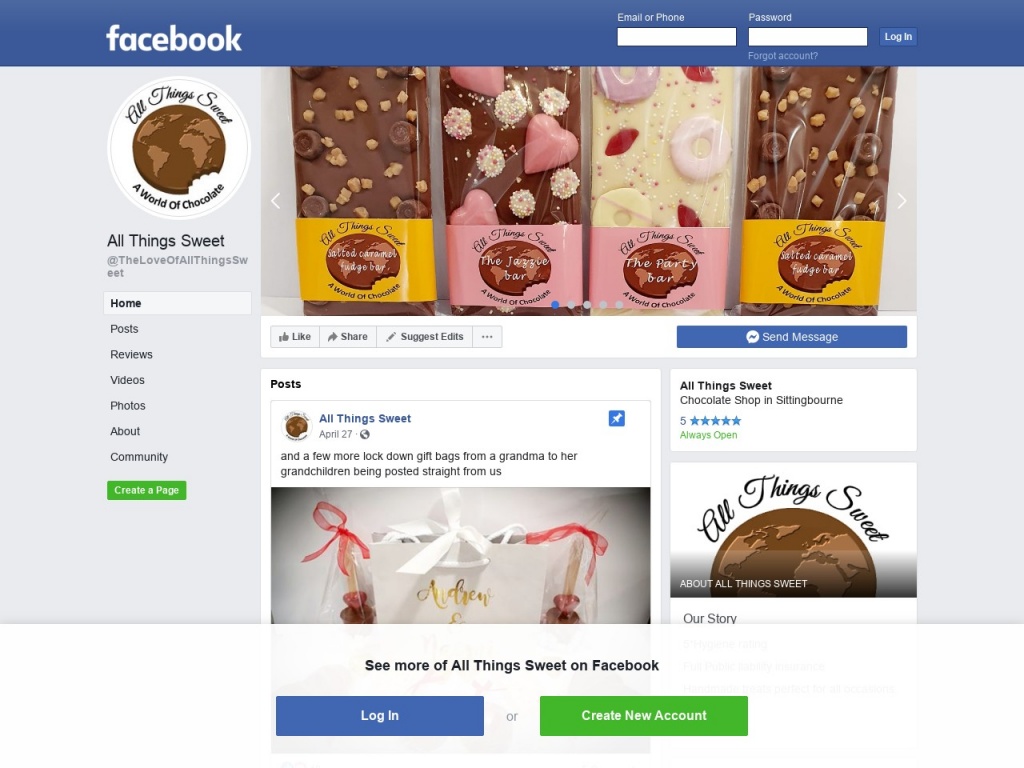Open the three-dots more options button
Viewport: 1024px width, 768px height.
click(487, 337)
